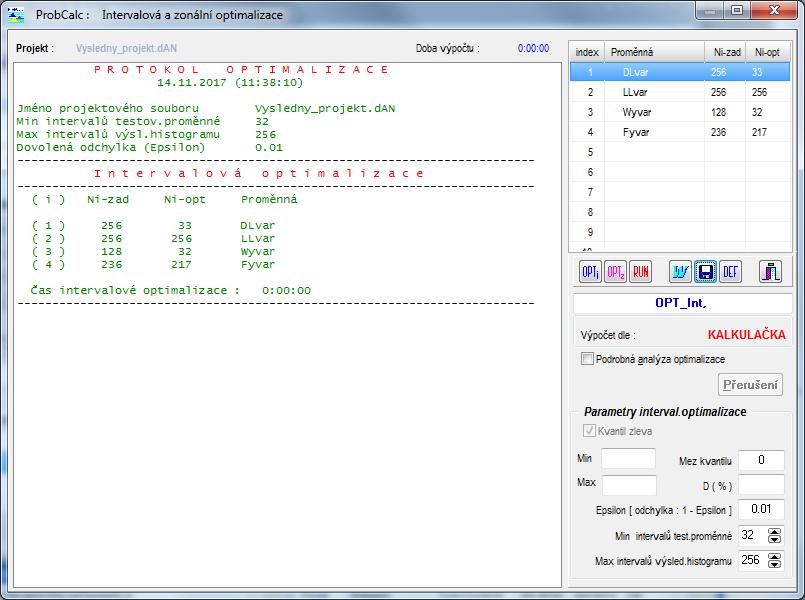Image resolution: width=805 pixels, height=600 pixels.
Task: Click the D ( % ) input field
Action: pyautogui.click(x=761, y=485)
